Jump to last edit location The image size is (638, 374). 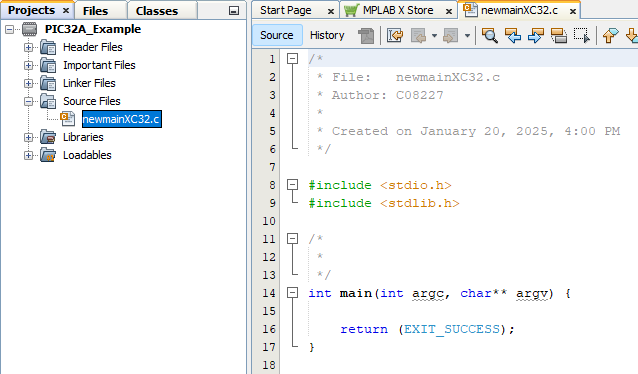[395, 36]
